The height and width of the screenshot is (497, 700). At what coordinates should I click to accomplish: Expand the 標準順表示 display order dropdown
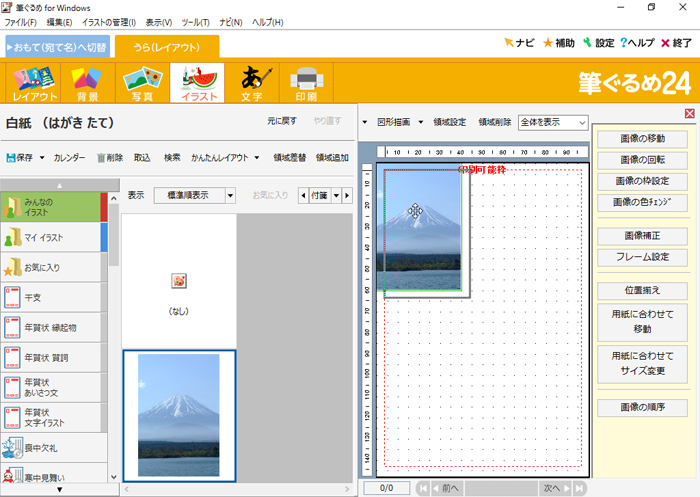230,196
